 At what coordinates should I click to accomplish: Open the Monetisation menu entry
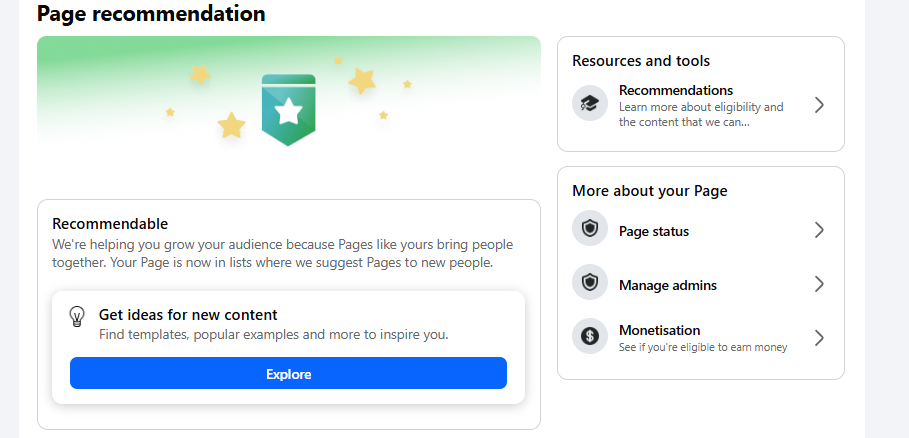point(659,330)
